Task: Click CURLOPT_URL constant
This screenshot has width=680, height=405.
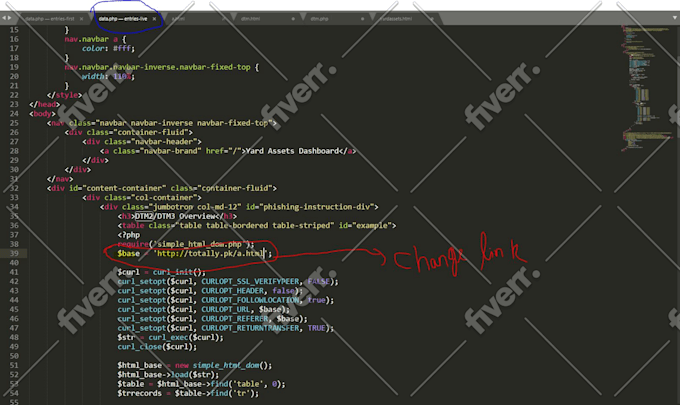Action: pyautogui.click(x=226, y=309)
